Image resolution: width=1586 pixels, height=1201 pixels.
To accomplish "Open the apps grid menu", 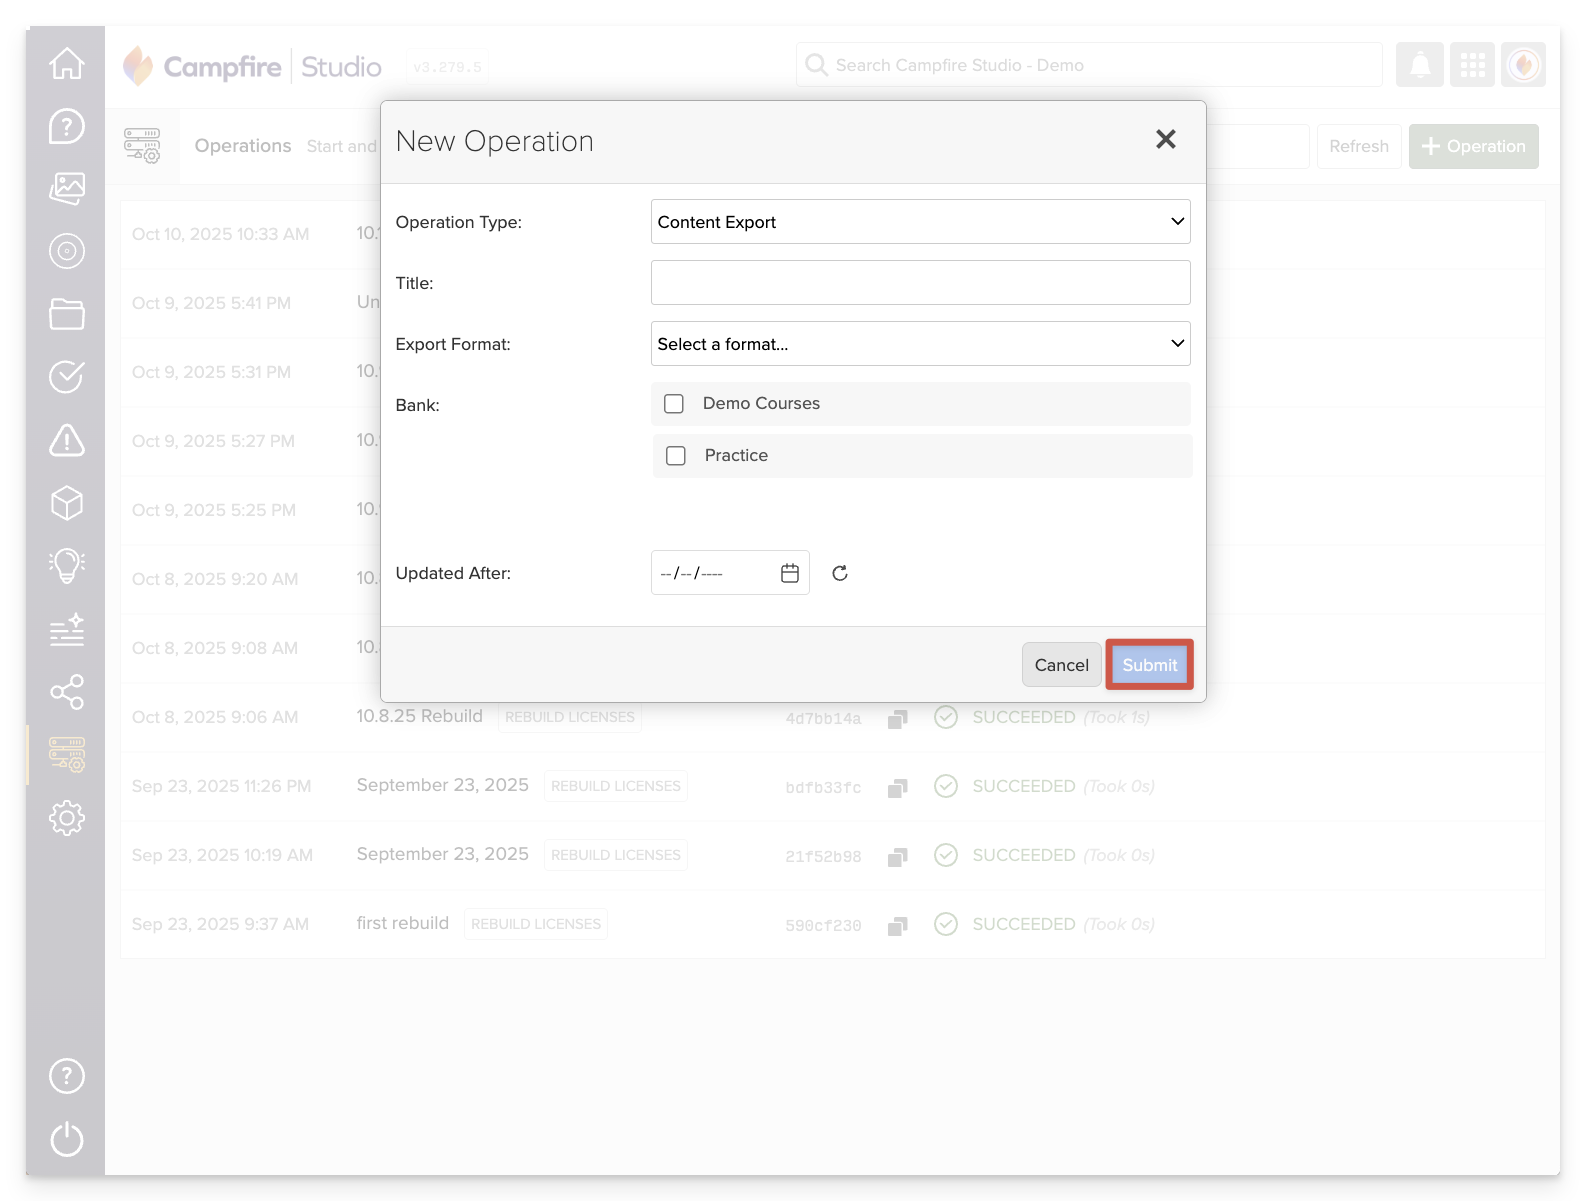I will (1472, 65).
